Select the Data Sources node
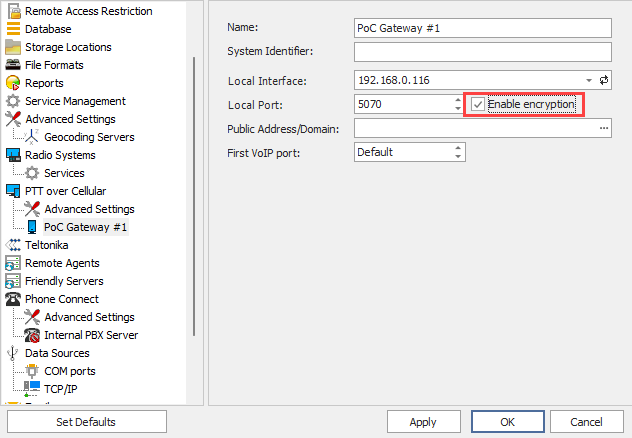This screenshot has height=438, width=632. [x=57, y=353]
